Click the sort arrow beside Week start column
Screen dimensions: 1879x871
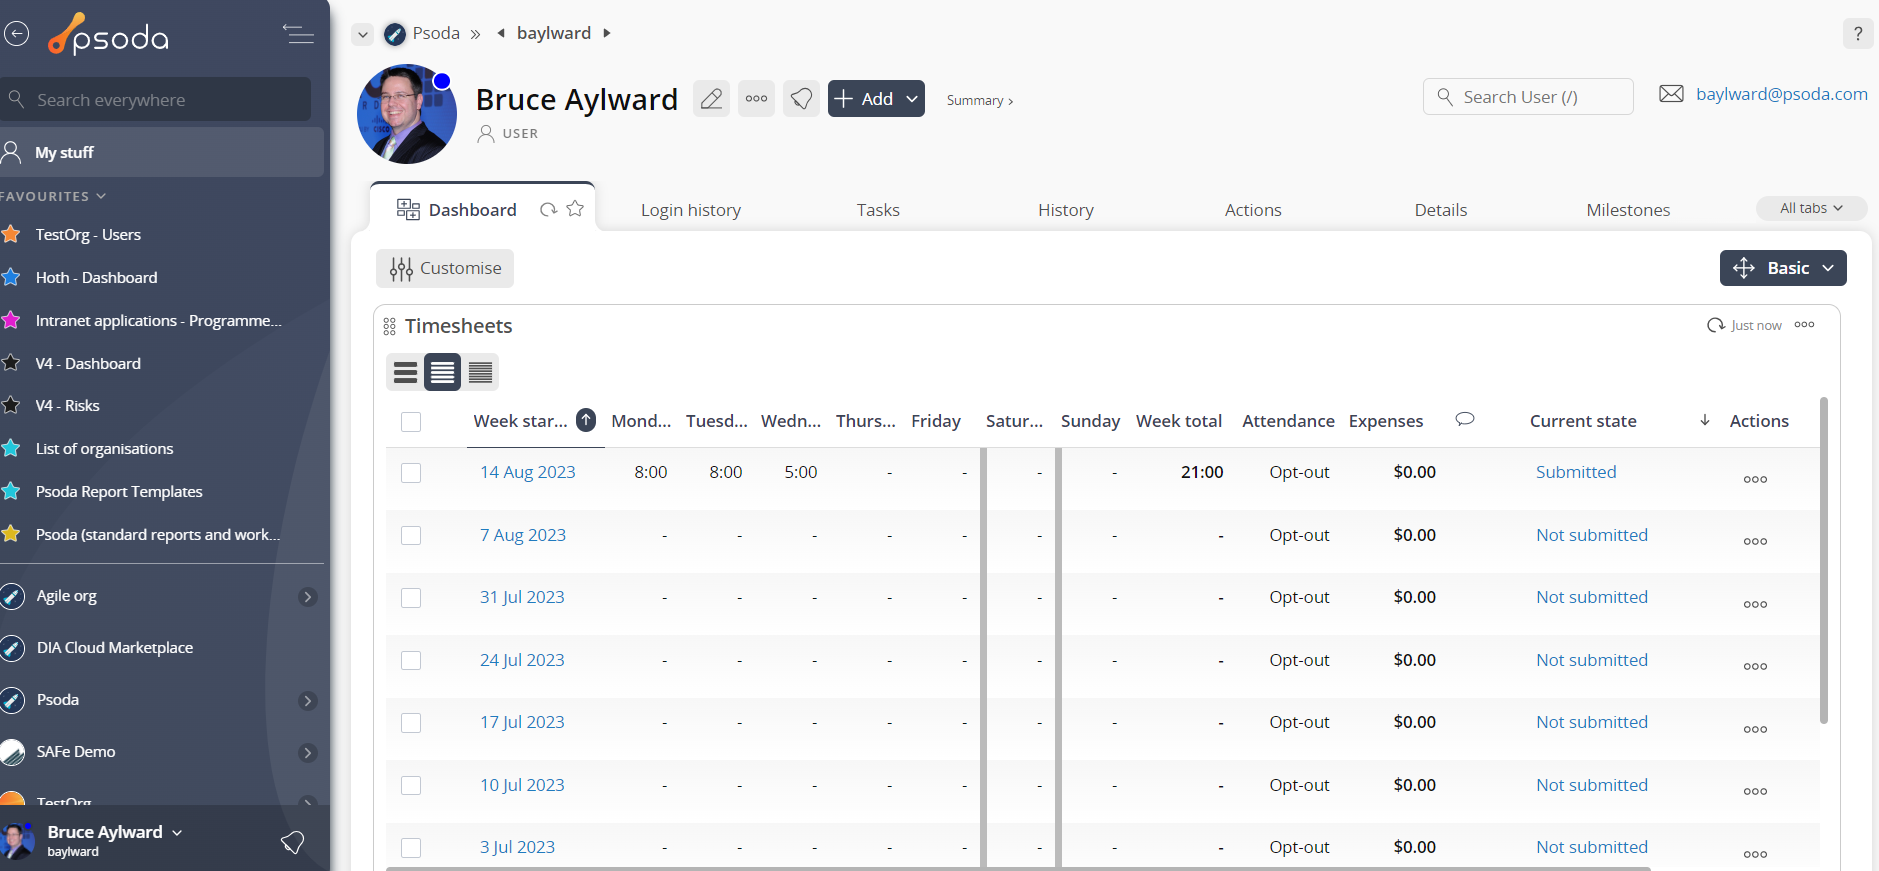click(586, 420)
